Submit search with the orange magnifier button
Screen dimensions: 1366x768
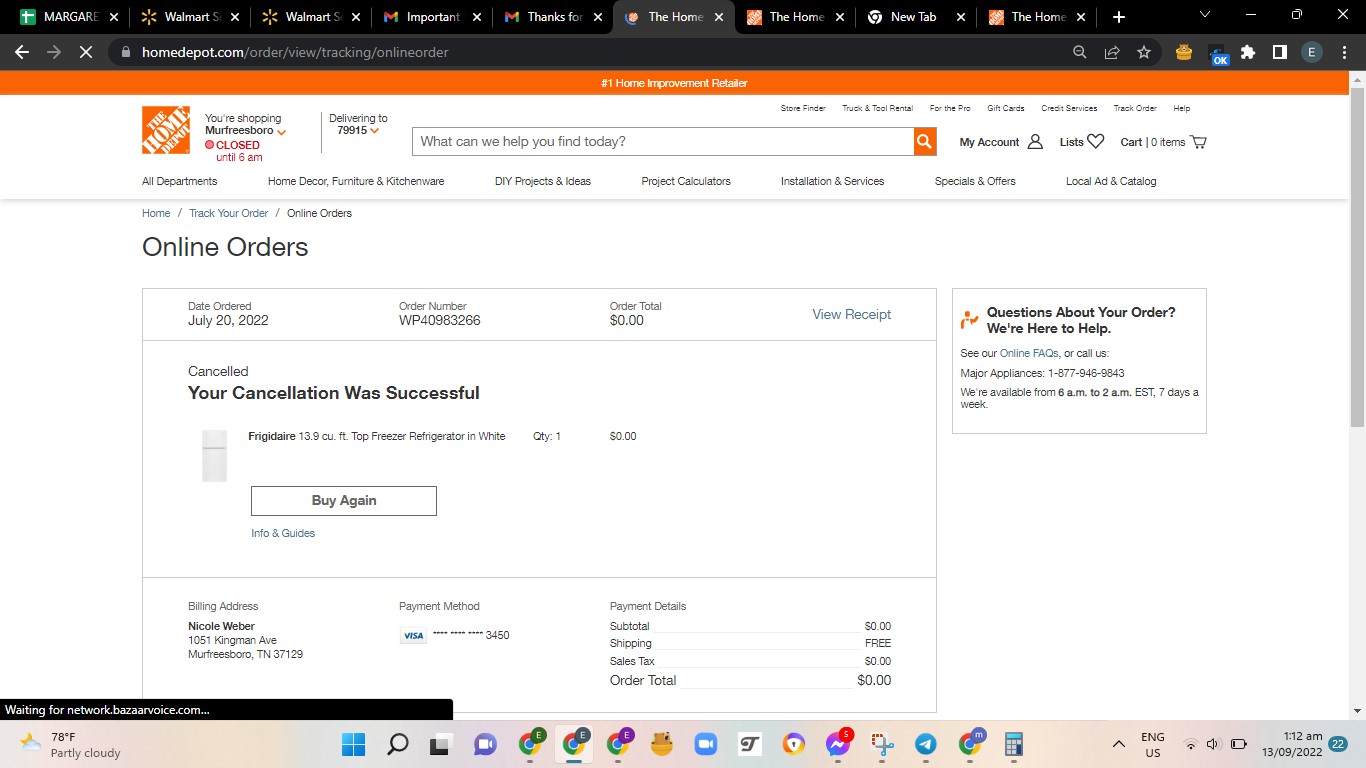(925, 141)
